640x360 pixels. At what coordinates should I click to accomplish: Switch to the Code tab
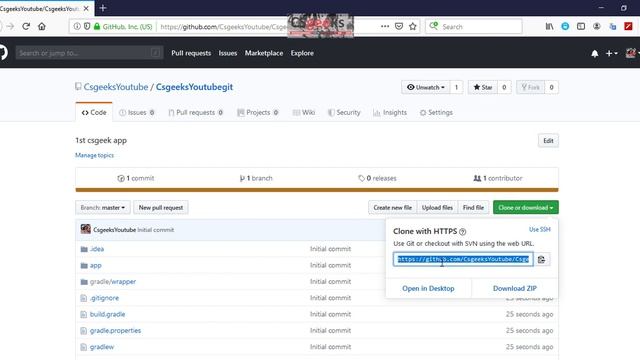[94, 112]
